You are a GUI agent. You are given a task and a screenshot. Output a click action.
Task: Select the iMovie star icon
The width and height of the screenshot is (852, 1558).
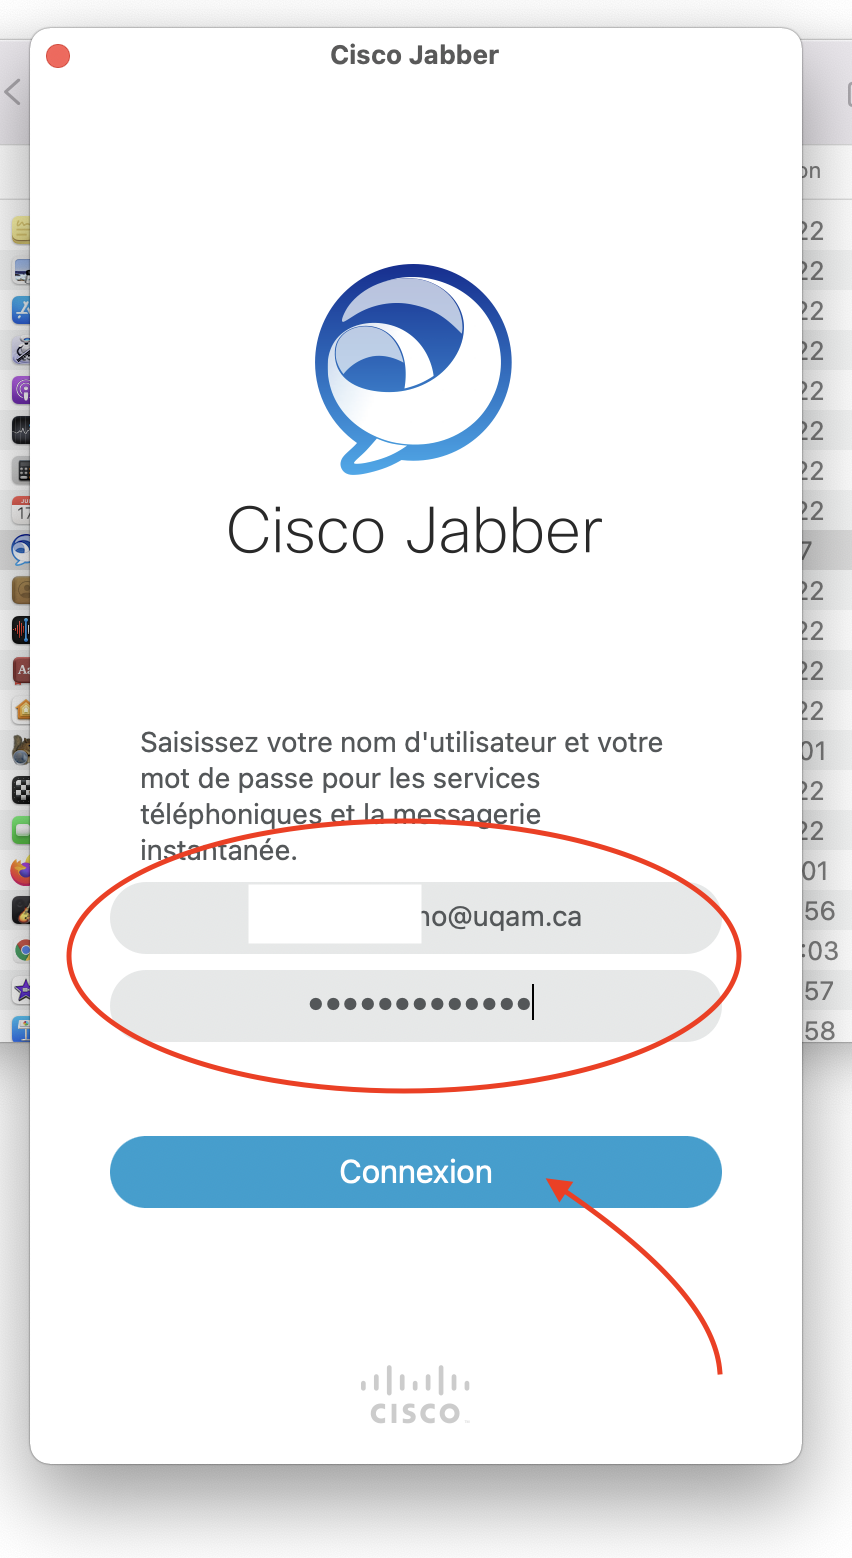tap(21, 990)
